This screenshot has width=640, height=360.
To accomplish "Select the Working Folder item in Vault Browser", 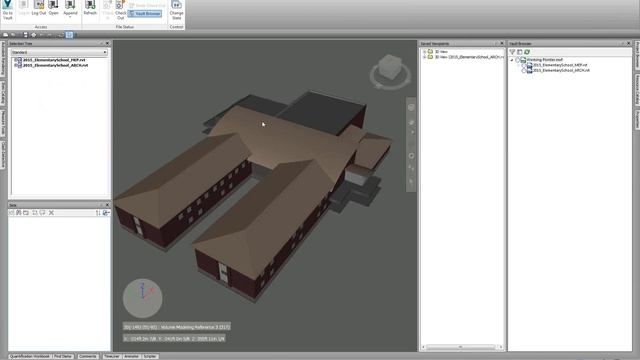I will click(x=544, y=60).
